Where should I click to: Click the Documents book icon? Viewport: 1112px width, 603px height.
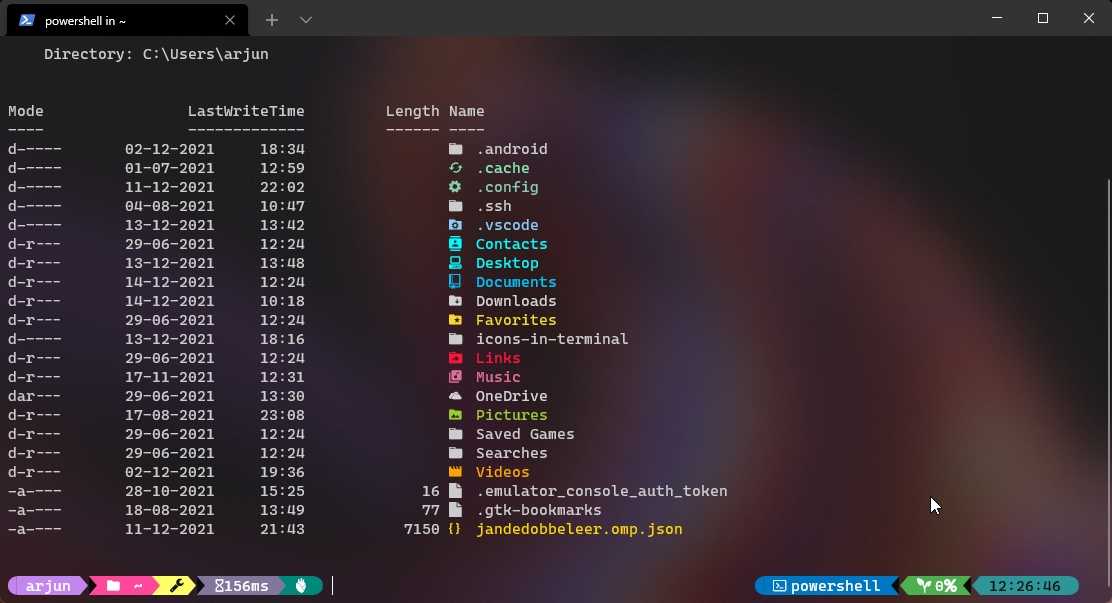coord(455,282)
